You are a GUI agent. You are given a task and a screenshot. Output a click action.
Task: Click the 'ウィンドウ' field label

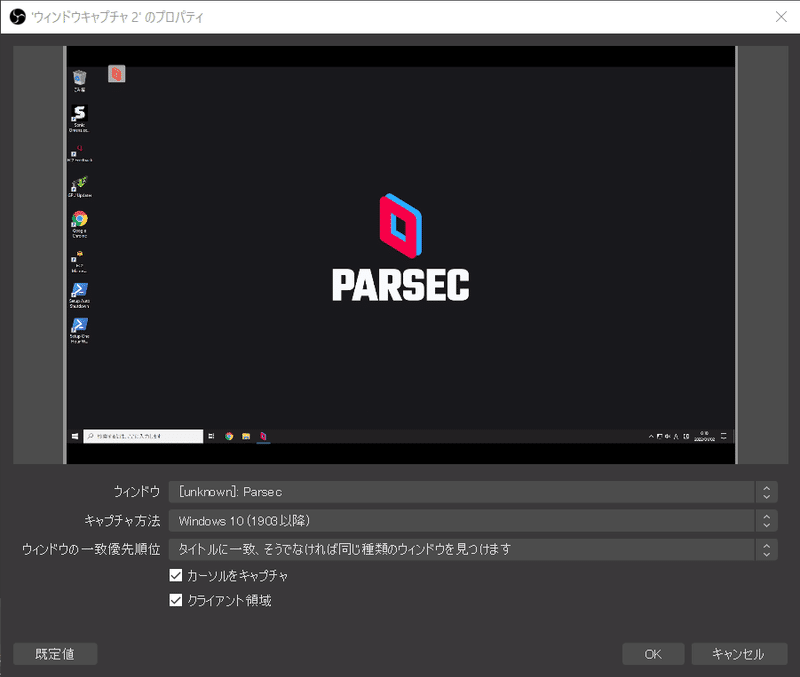(x=136, y=492)
